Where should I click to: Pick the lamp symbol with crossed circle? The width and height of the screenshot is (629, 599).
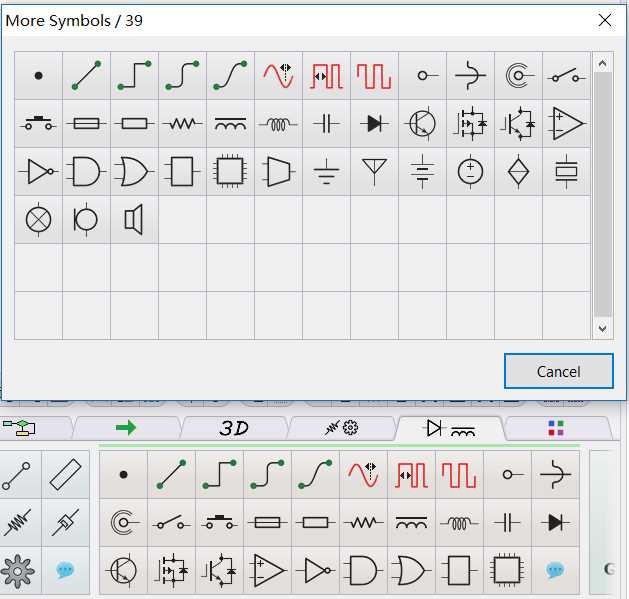coord(39,219)
